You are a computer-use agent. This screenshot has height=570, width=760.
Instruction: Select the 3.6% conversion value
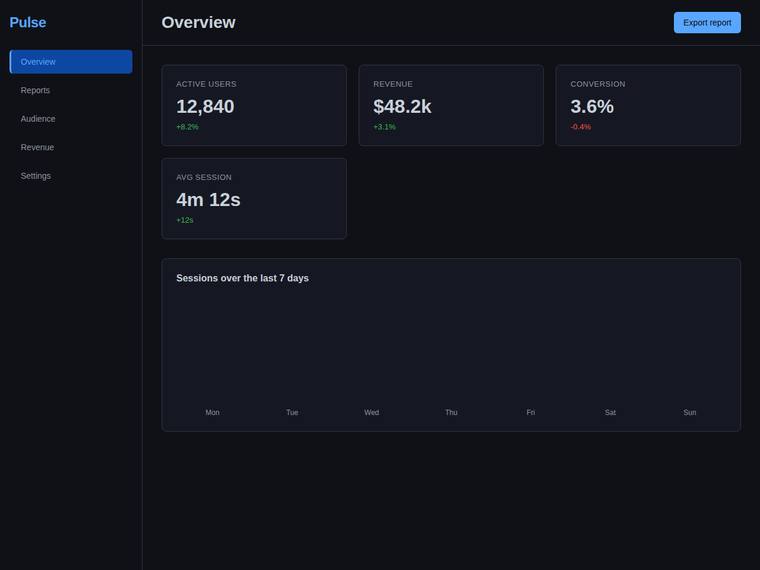592,107
